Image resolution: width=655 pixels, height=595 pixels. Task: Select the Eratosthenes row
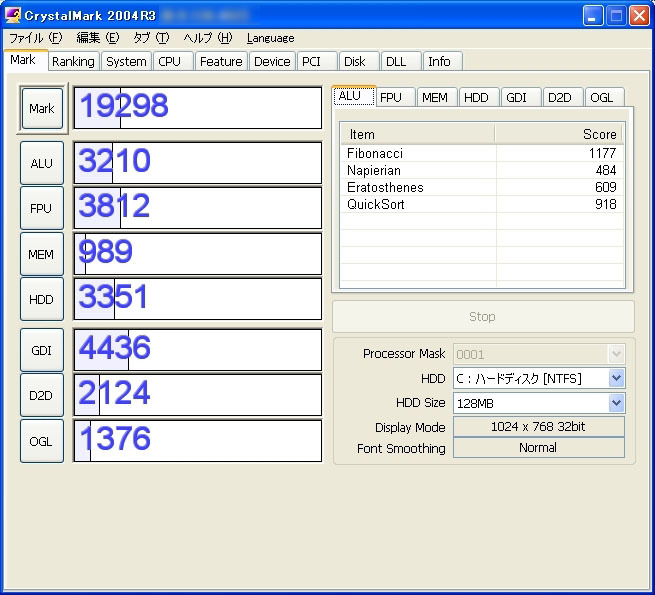click(x=482, y=187)
